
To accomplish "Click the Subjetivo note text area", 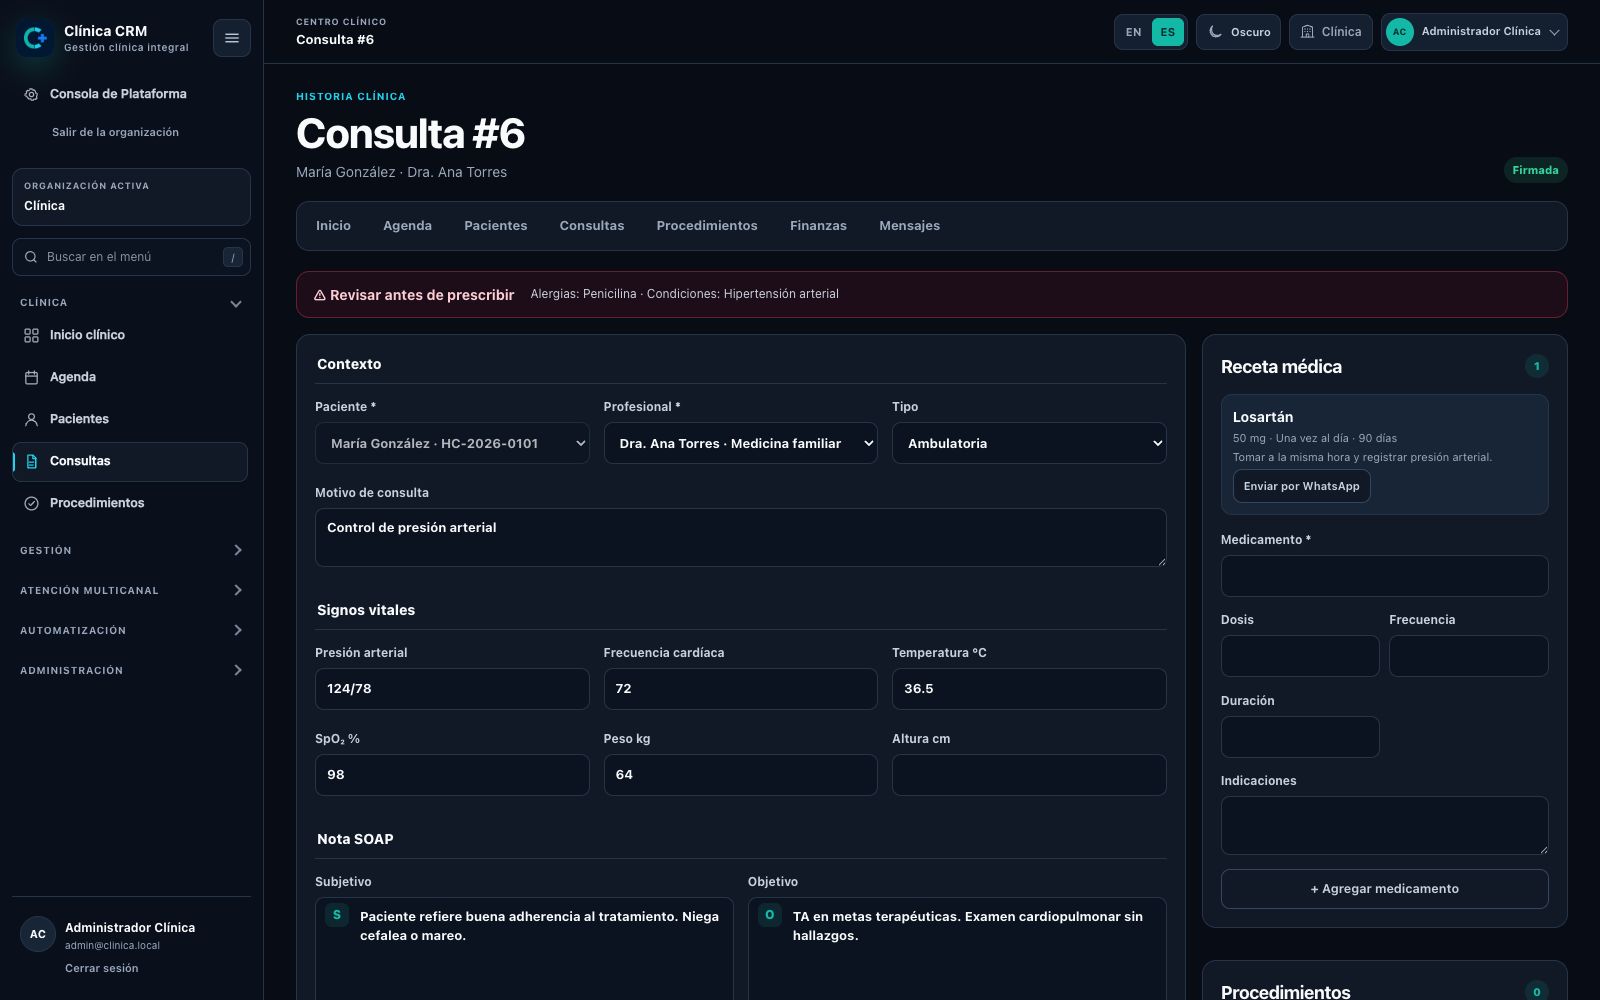I will [x=524, y=948].
